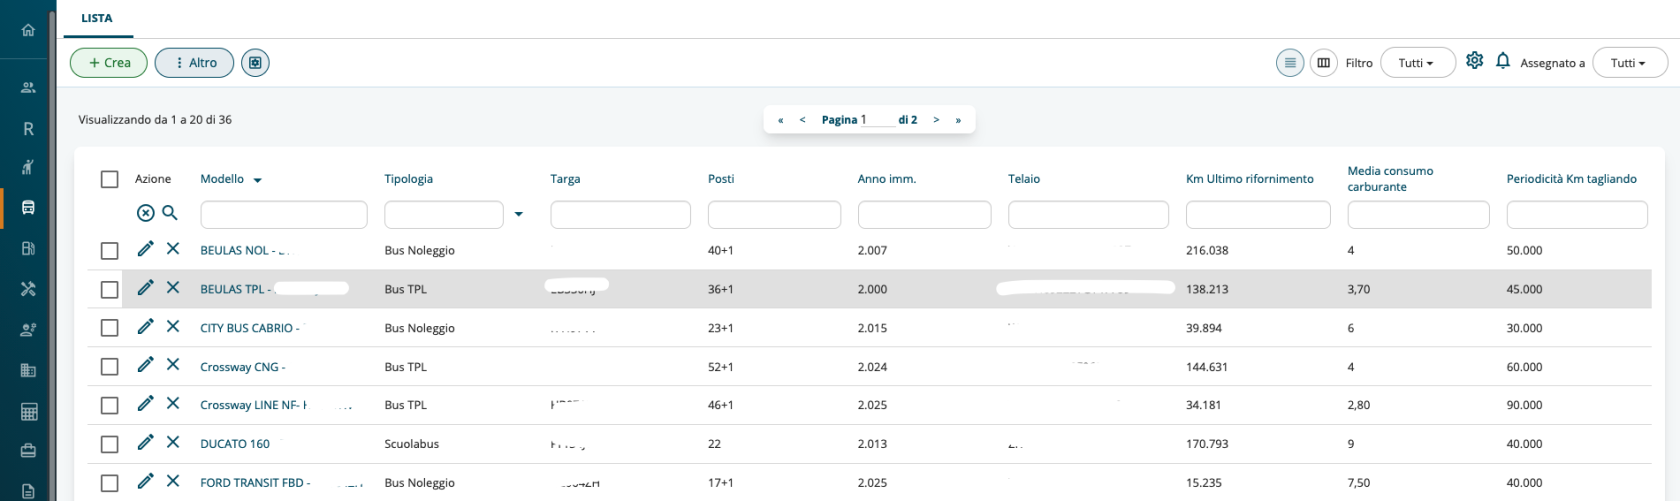Tick the checkbox for BEULAS NOL row
This screenshot has width=1680, height=501.
(110, 251)
